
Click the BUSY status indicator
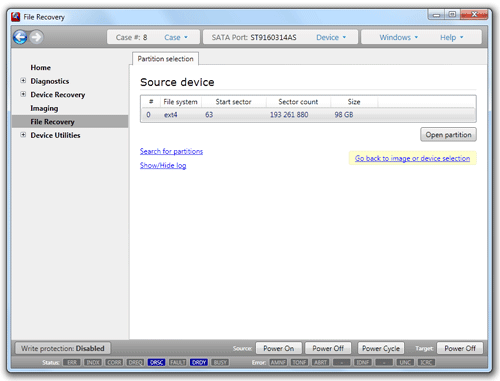tap(220, 362)
